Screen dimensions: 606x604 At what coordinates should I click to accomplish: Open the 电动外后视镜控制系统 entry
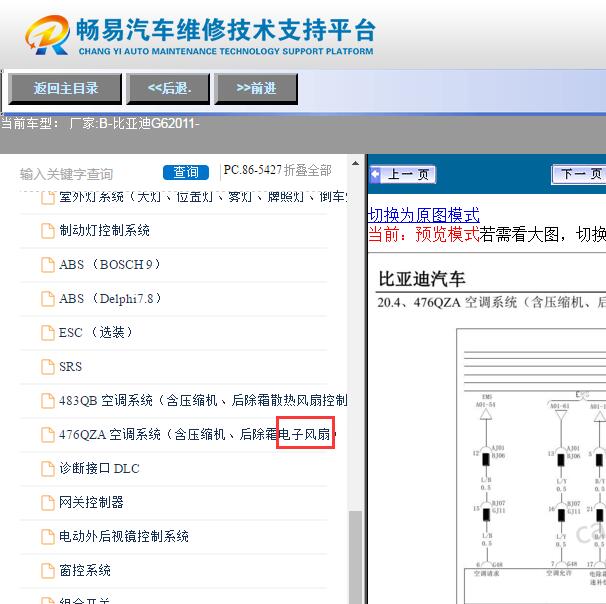click(x=124, y=537)
